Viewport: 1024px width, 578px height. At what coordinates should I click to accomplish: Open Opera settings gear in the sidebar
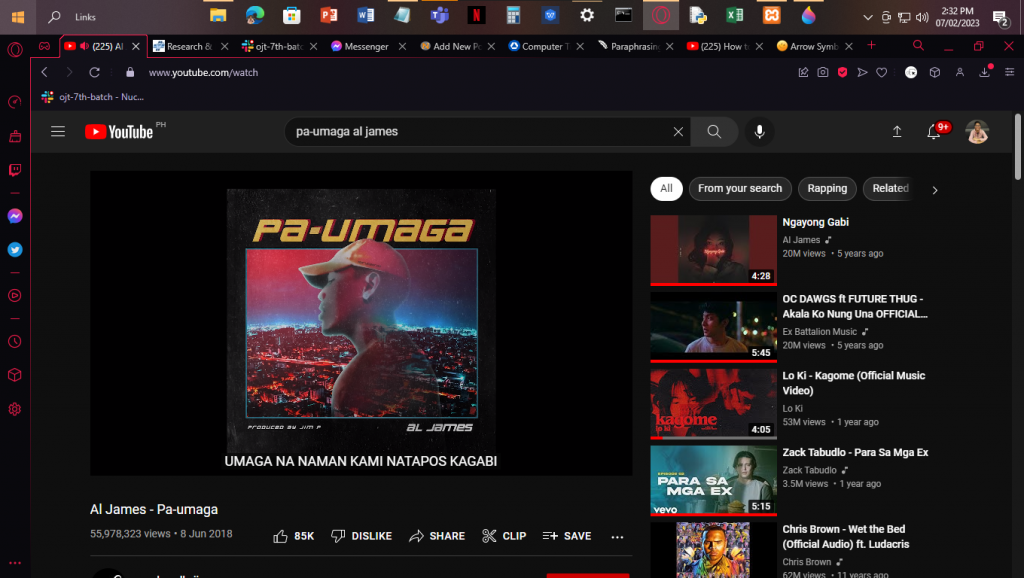(x=14, y=409)
